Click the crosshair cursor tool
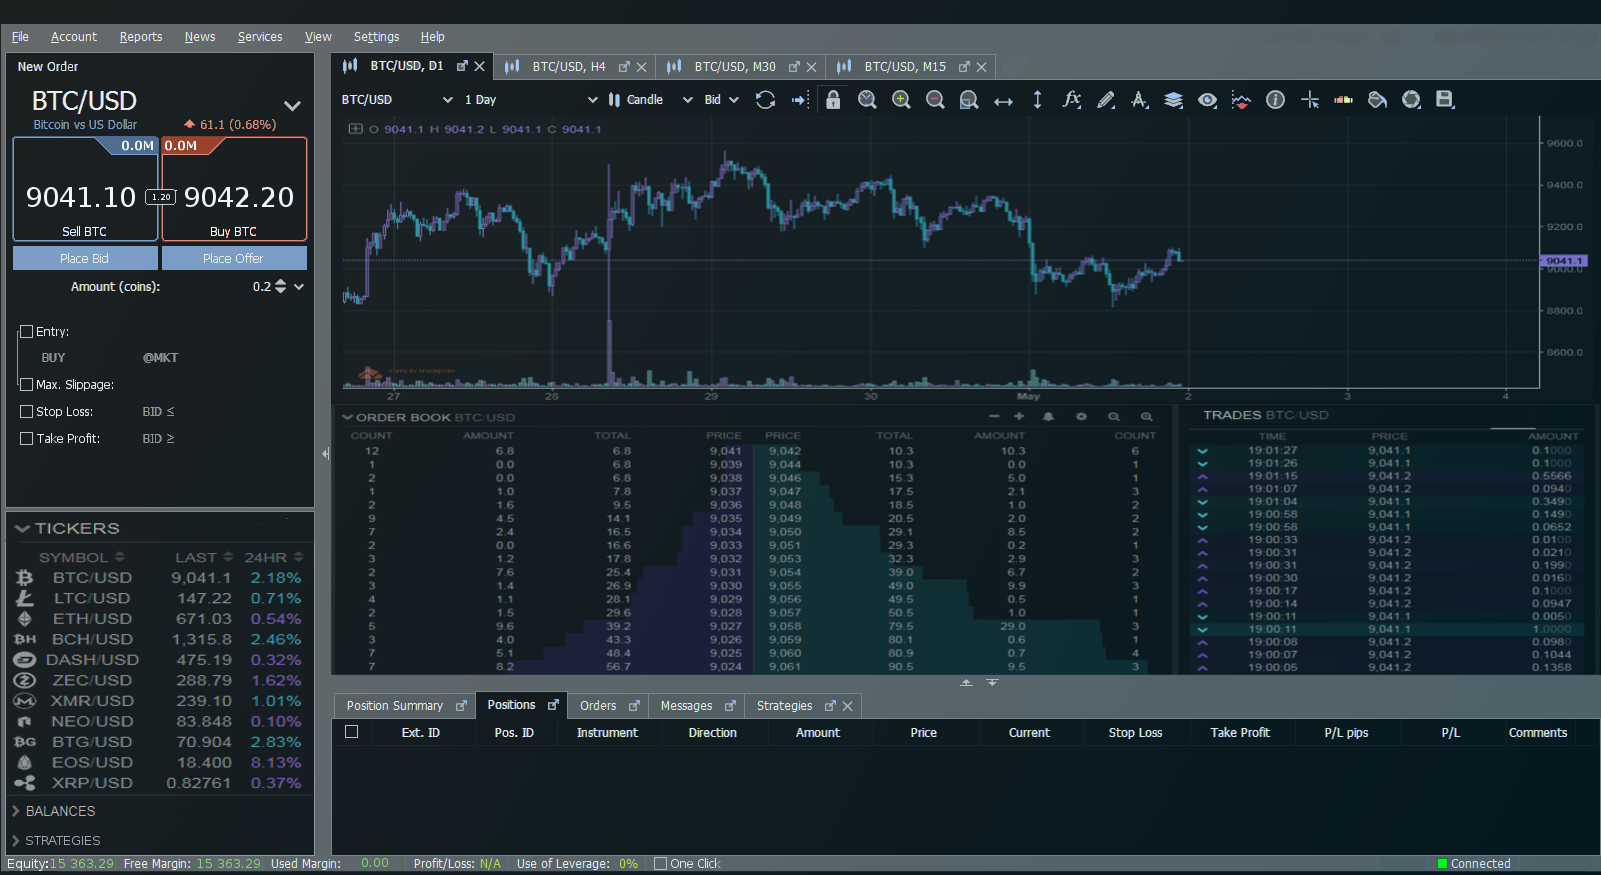This screenshot has width=1601, height=875. (1310, 100)
